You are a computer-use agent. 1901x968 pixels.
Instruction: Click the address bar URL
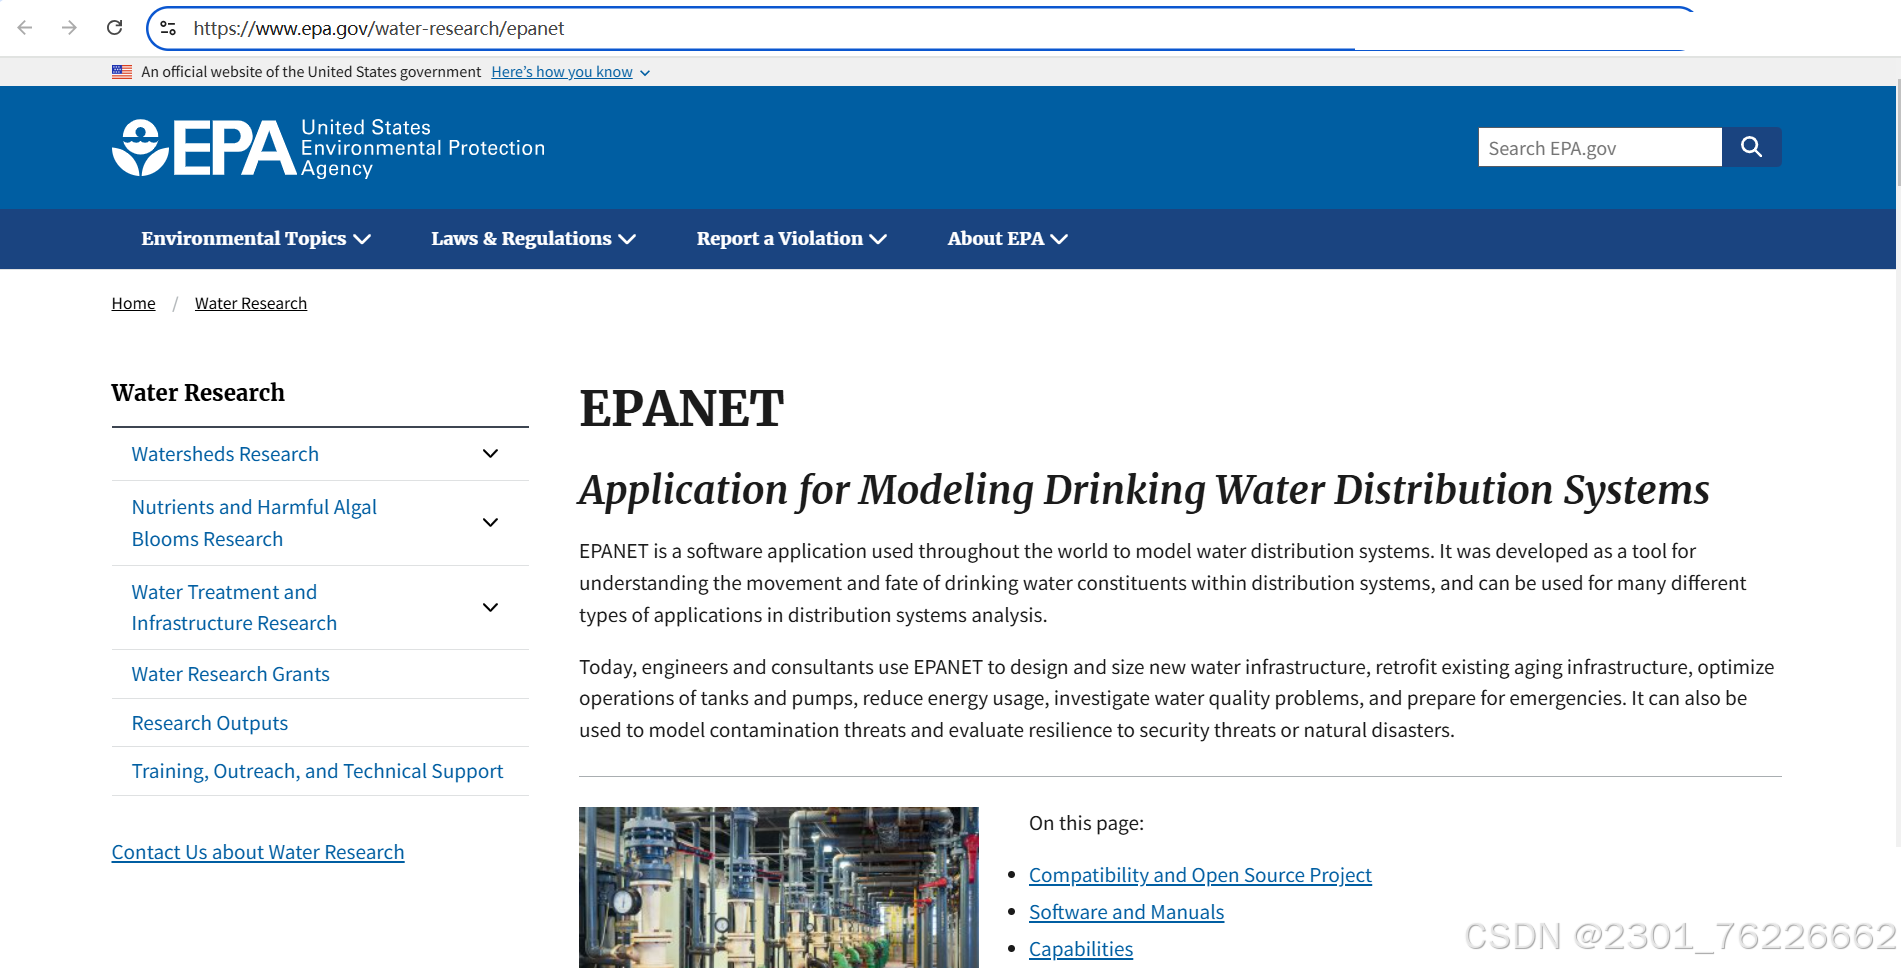click(379, 28)
